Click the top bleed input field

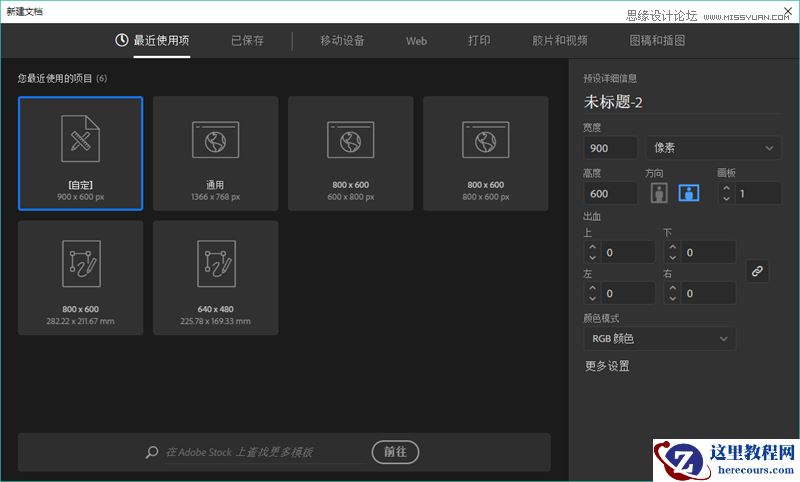[x=628, y=252]
